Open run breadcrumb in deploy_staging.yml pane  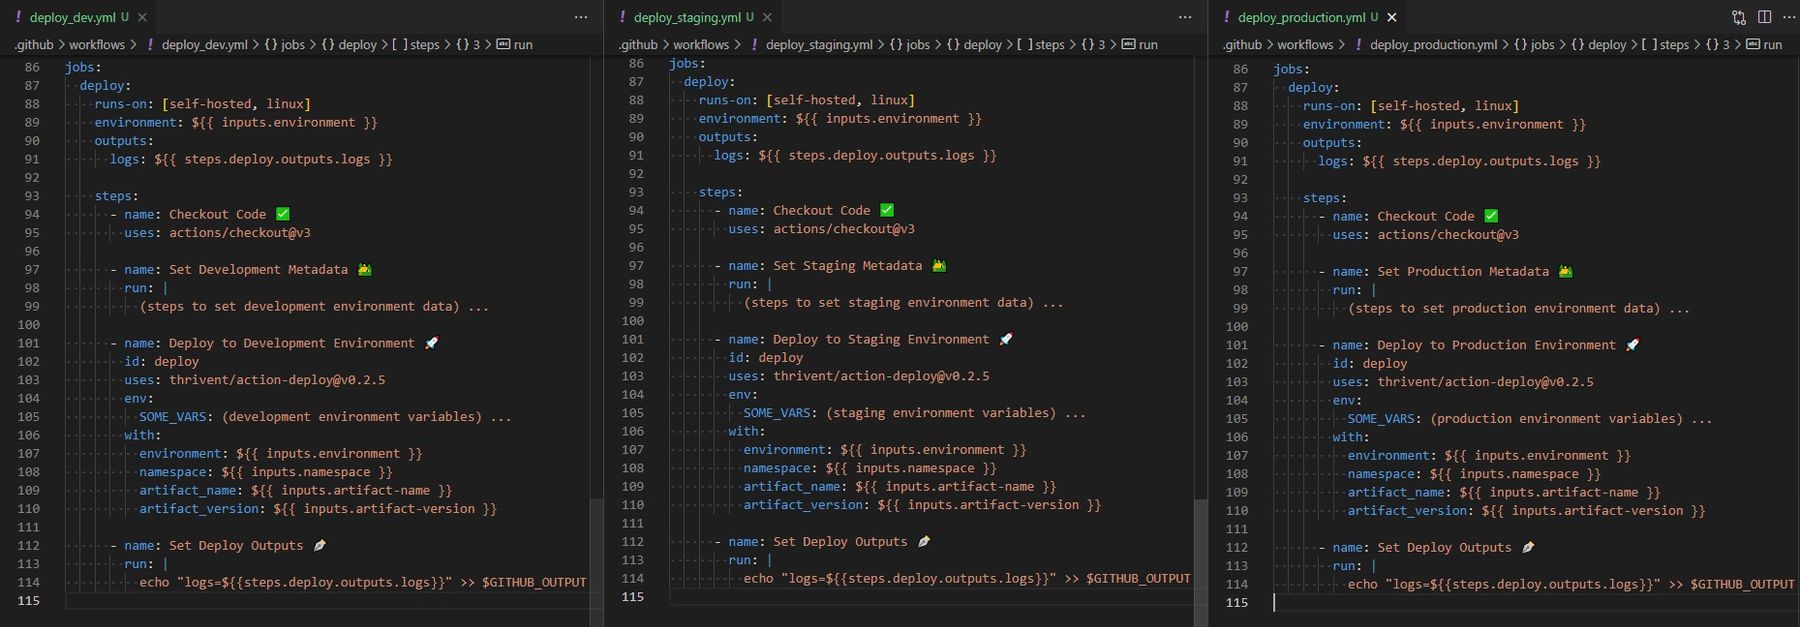click(x=1140, y=45)
